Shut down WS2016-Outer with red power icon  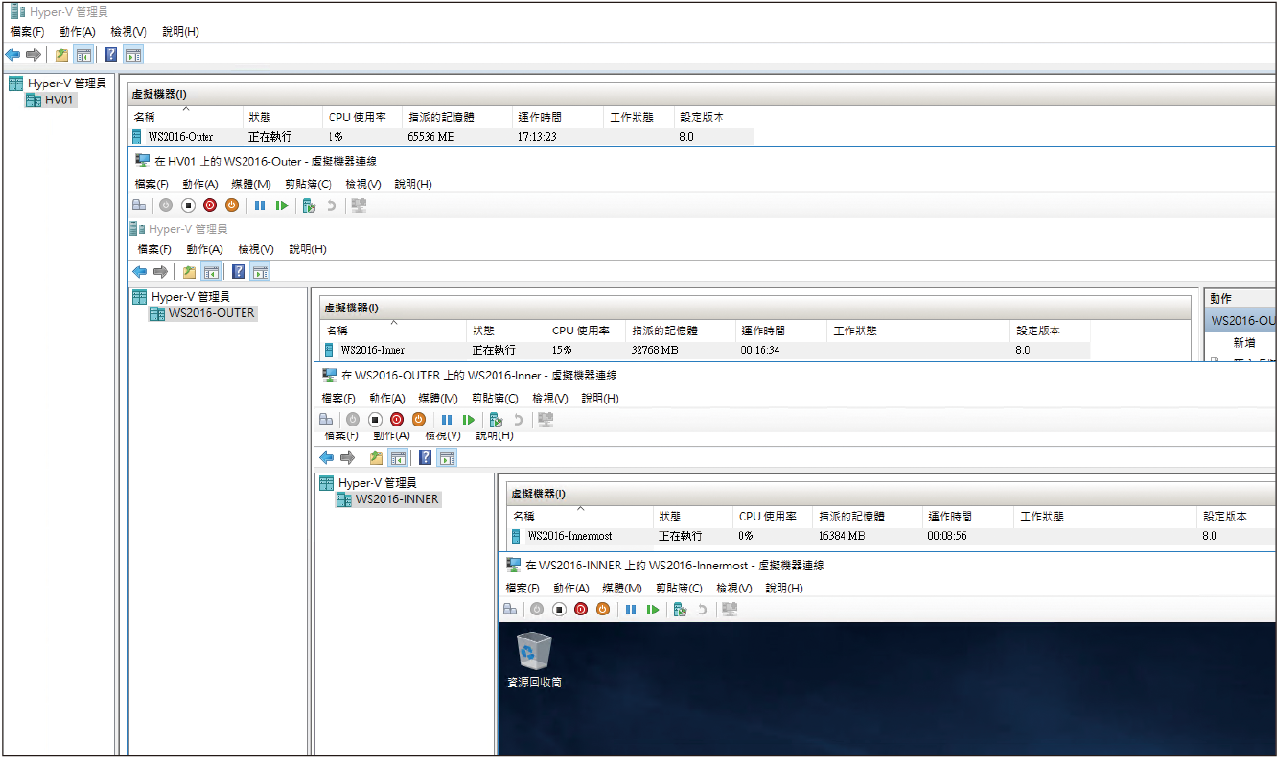click(210, 205)
